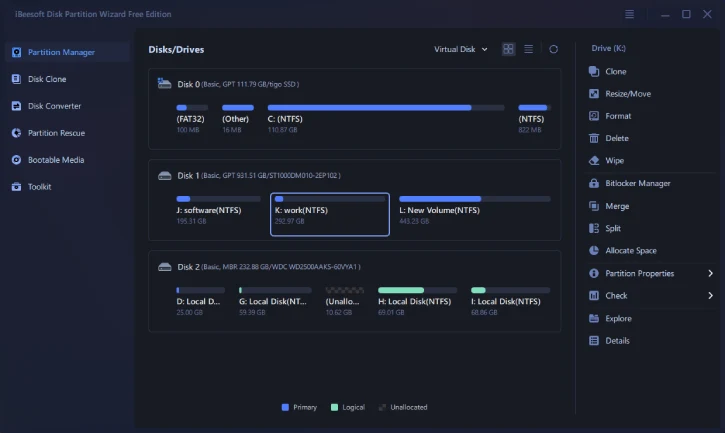
Task: Click the Toolkit briefcase icon
Action: [x=16, y=186]
